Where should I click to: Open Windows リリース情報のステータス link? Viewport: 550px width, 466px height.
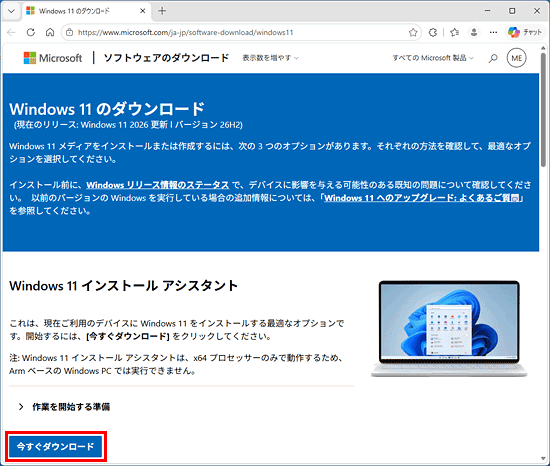pyautogui.click(x=157, y=185)
